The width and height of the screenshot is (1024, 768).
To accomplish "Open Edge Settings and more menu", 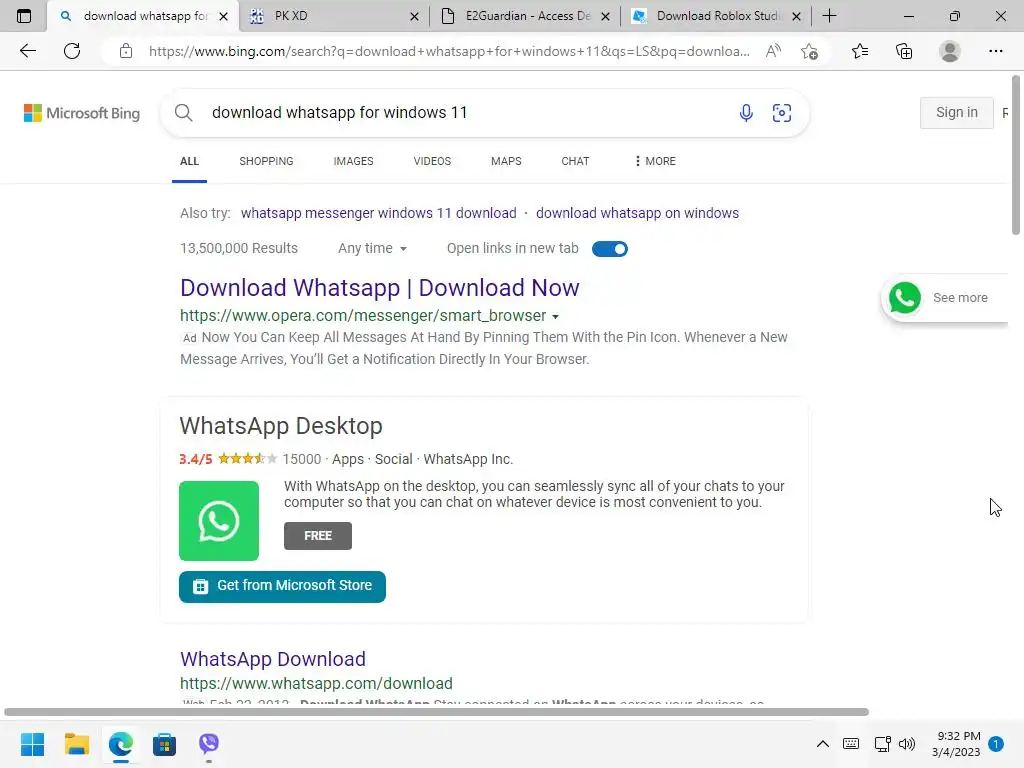I will tap(995, 51).
